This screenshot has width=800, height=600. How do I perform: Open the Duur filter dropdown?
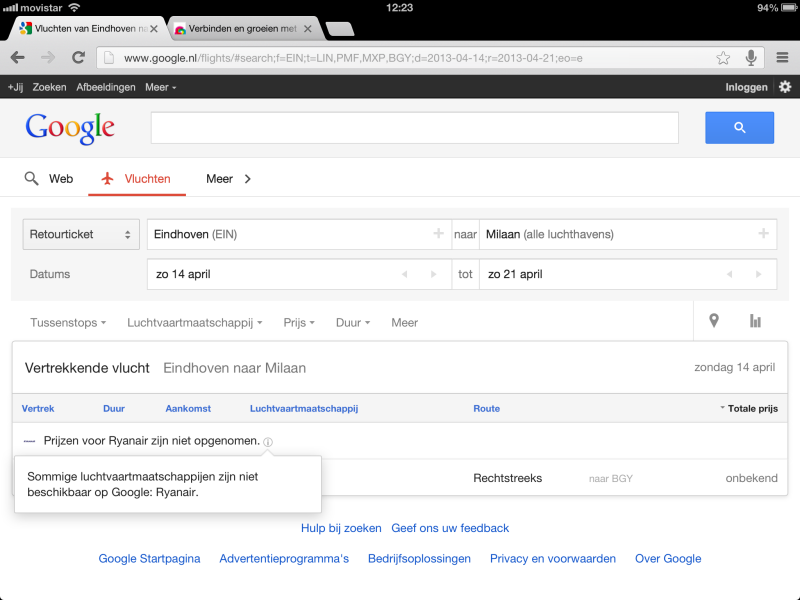click(353, 322)
